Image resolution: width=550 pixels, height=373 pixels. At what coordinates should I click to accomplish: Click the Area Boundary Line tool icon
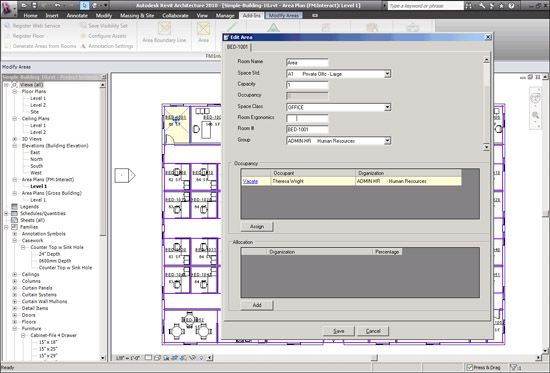164,28
